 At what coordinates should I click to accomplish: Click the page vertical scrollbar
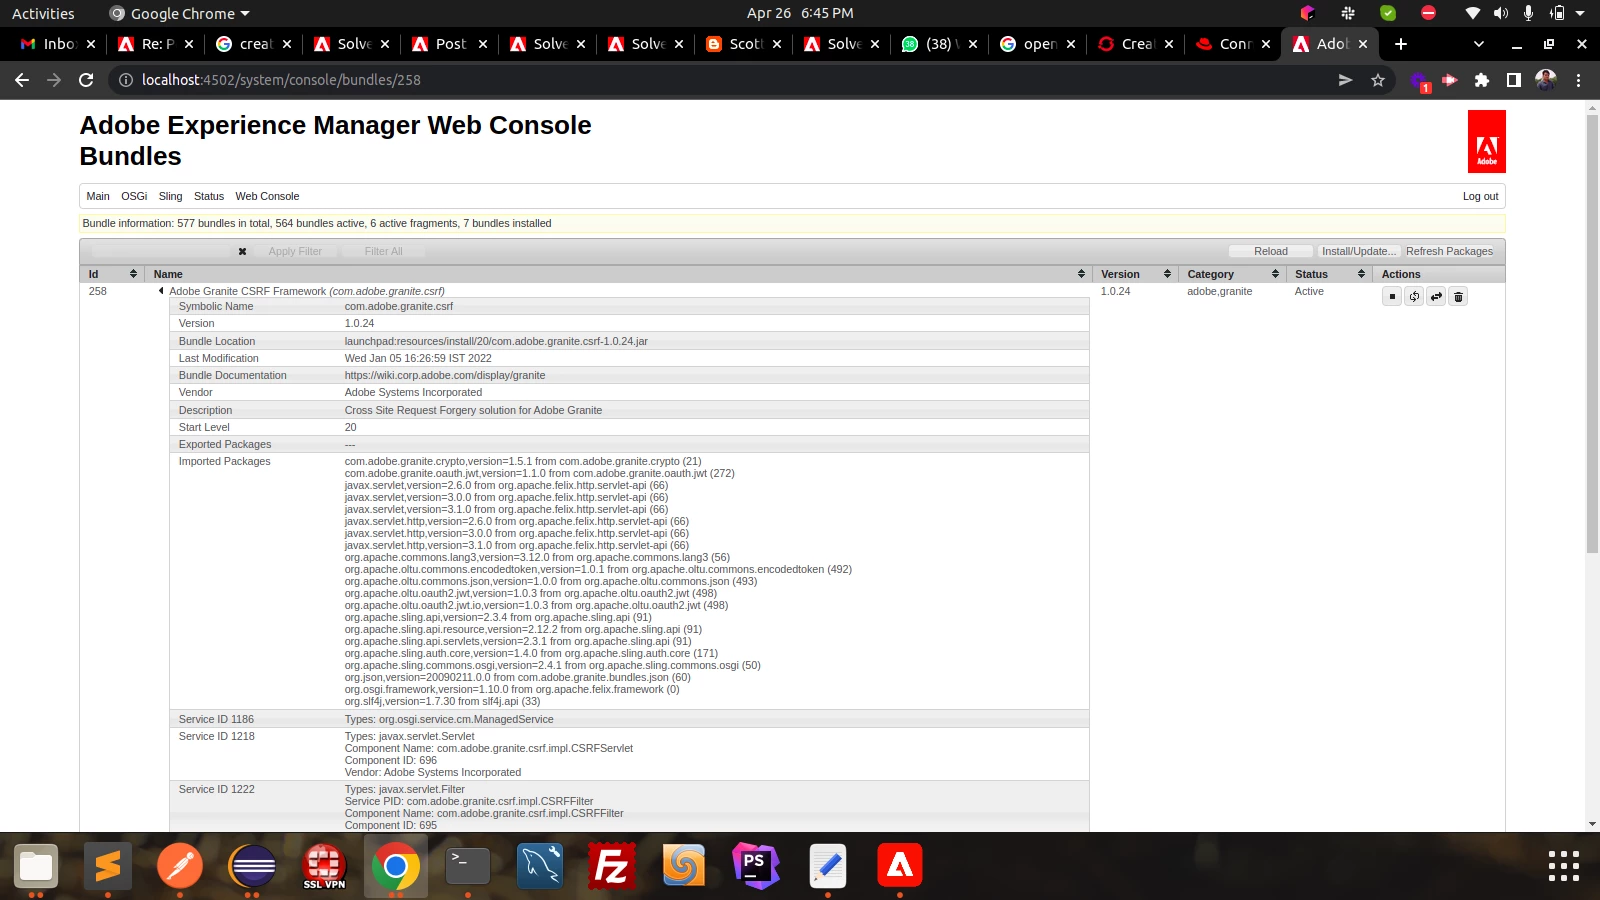coord(1592,334)
